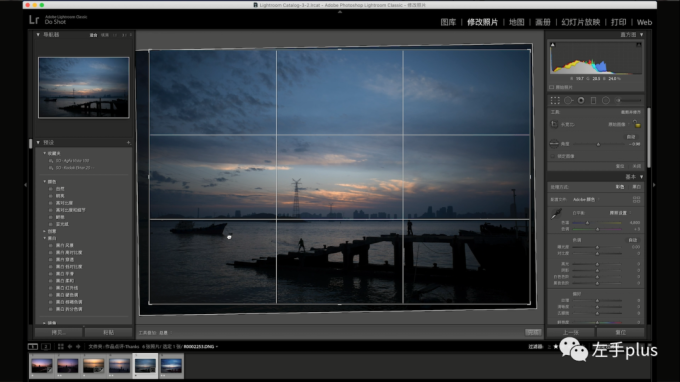Select the Crop Overlay tool icon
The width and height of the screenshot is (680, 382).
[555, 101]
